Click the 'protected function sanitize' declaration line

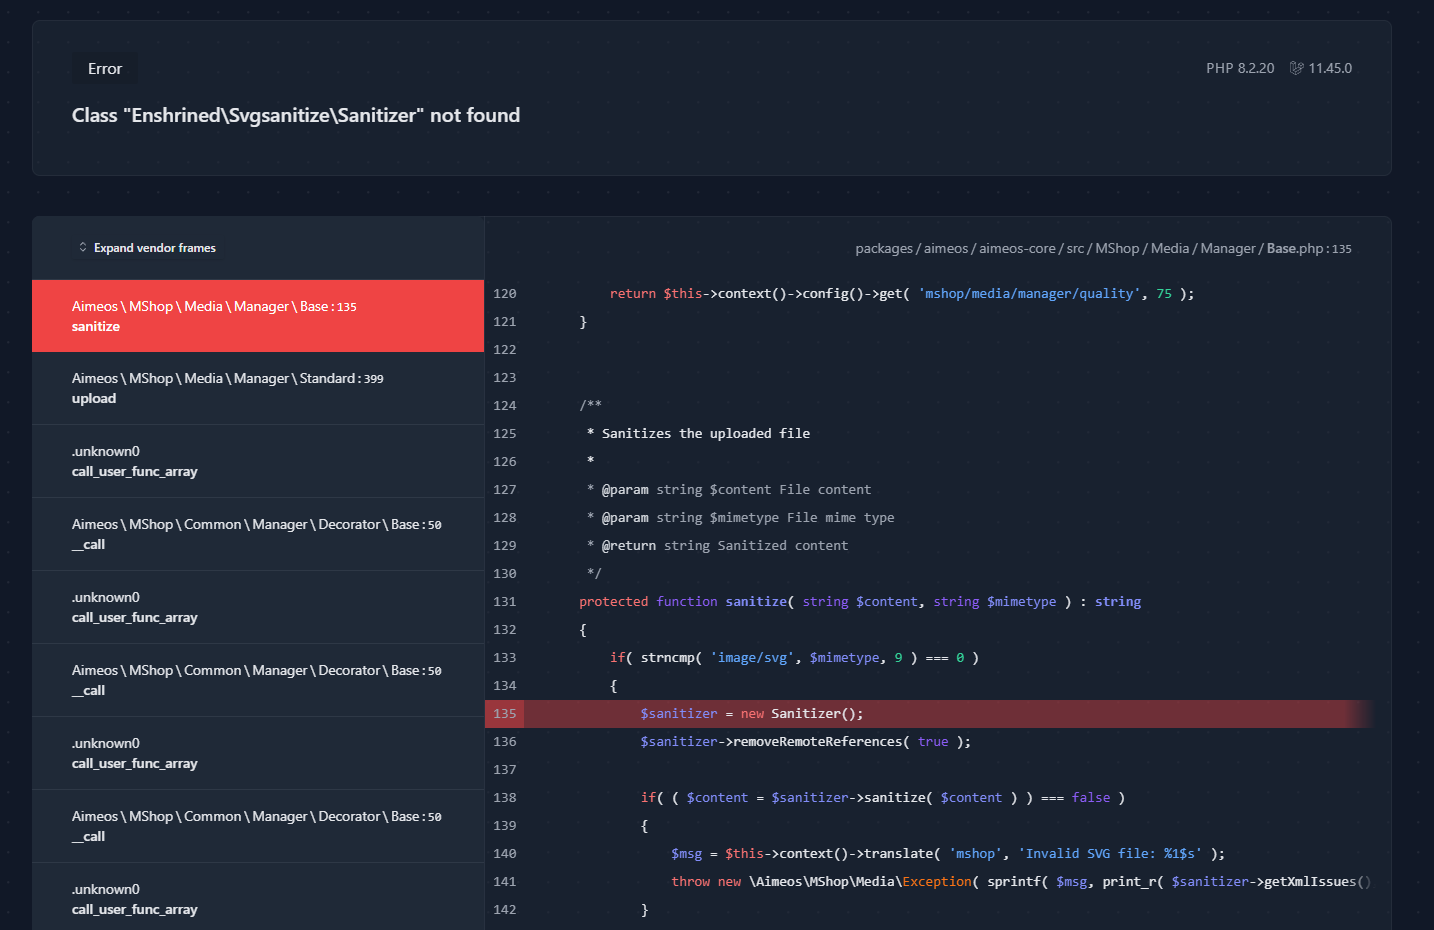pyautogui.click(x=860, y=602)
